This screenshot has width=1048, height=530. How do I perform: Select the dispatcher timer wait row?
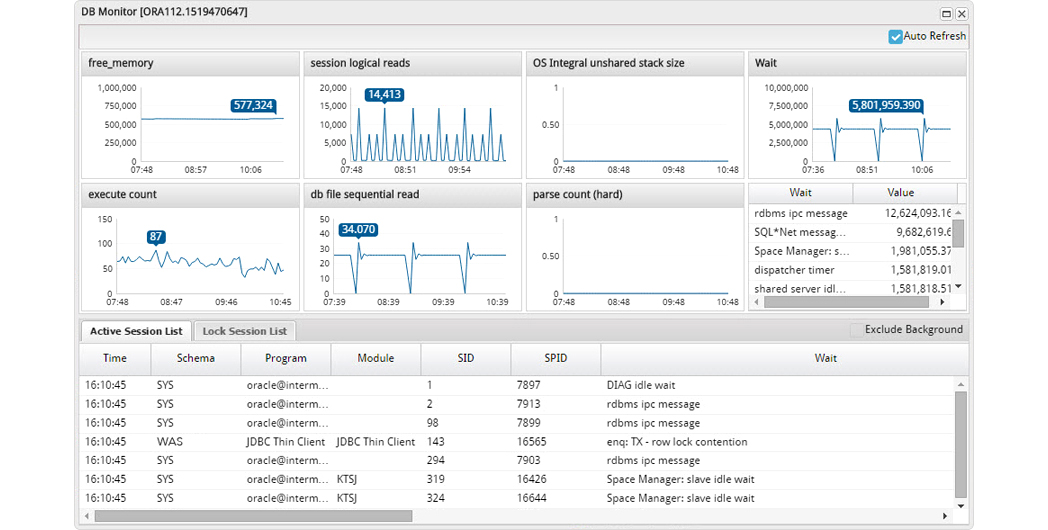tap(851, 270)
